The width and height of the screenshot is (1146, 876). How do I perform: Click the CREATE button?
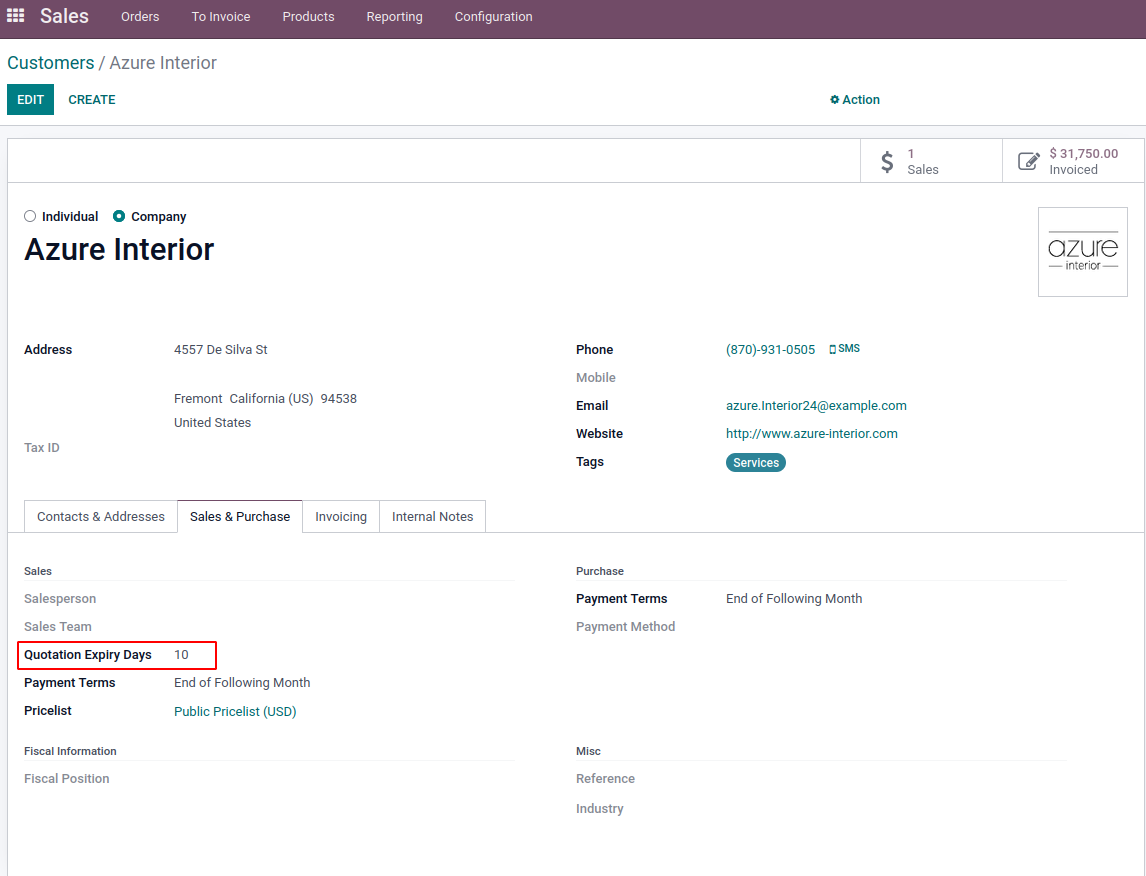point(92,99)
